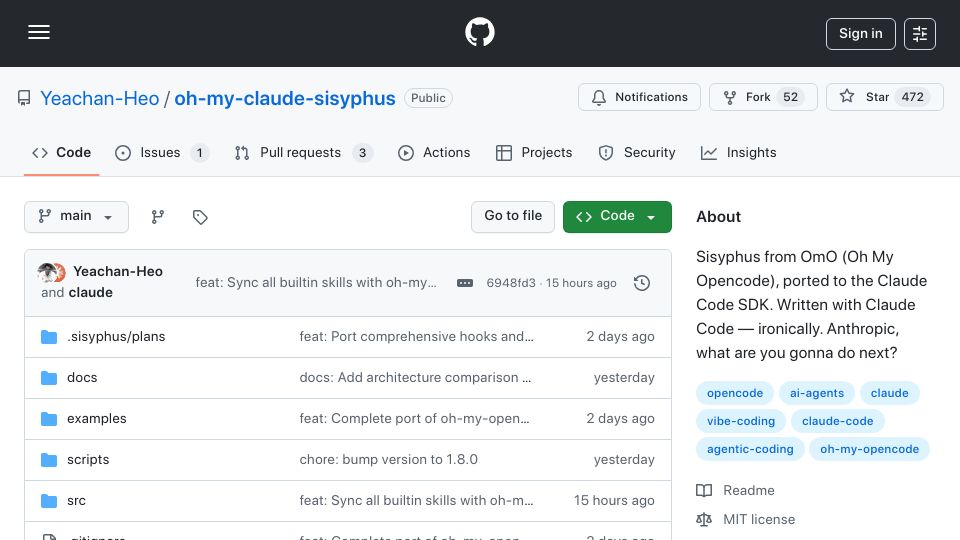Click the Pull requests count badge 3
Viewport: 960px width, 540px height.
point(362,152)
